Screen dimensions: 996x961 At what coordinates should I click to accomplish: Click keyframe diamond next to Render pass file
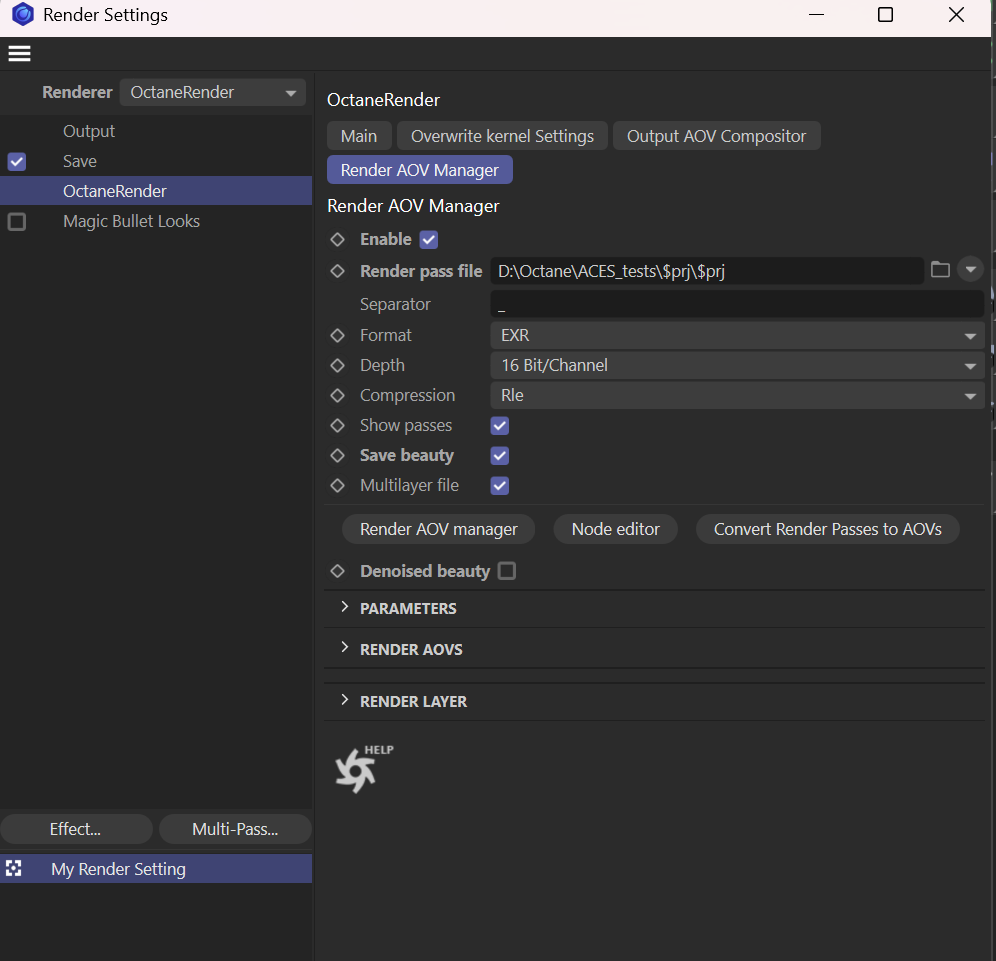click(337, 271)
